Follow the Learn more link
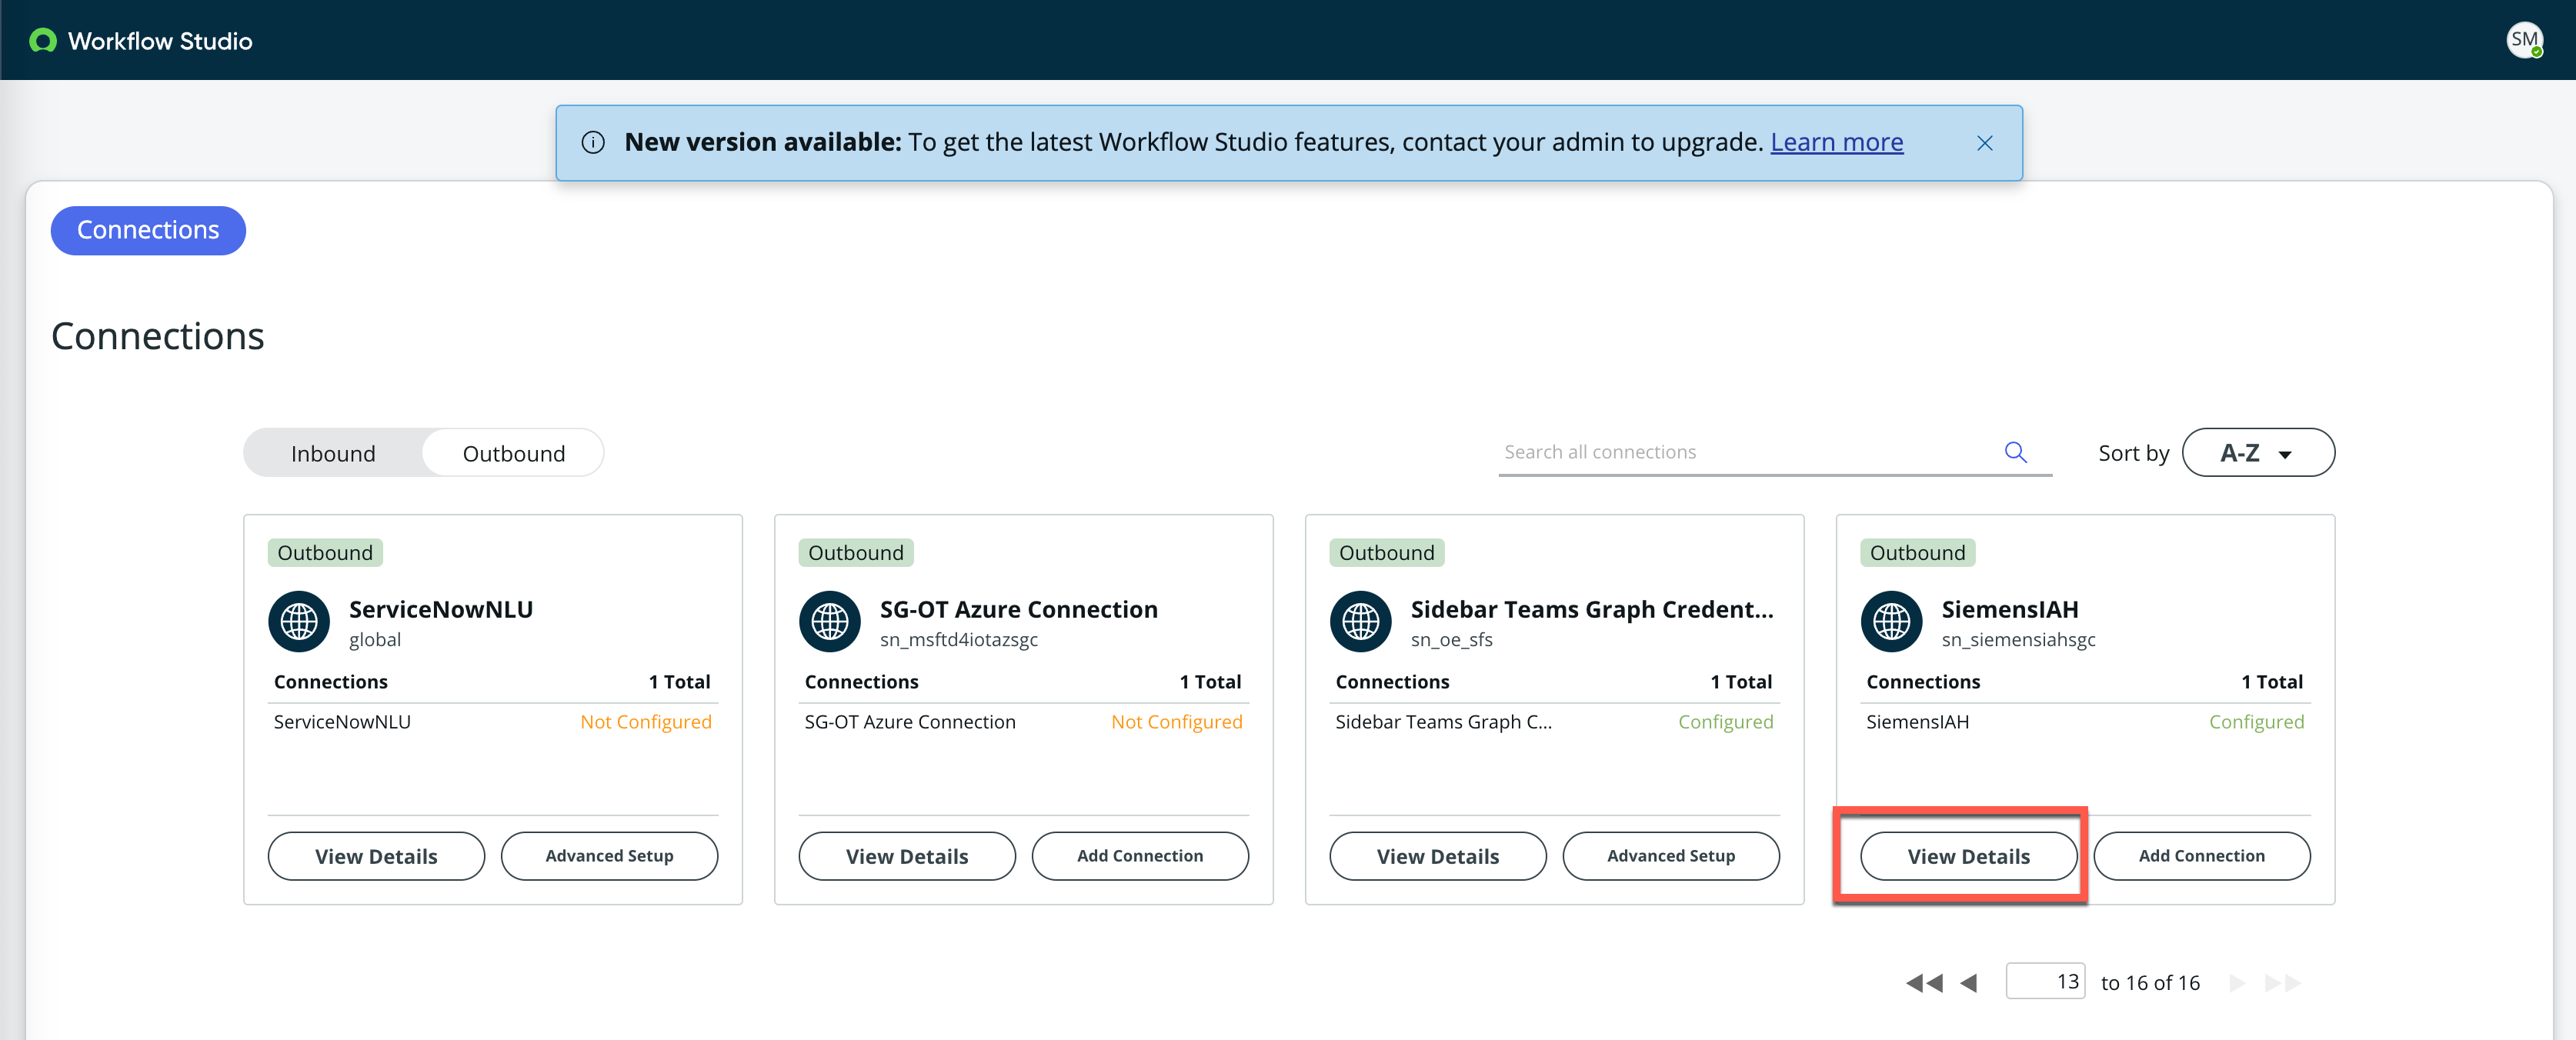The width and height of the screenshot is (2576, 1040). coord(1836,142)
